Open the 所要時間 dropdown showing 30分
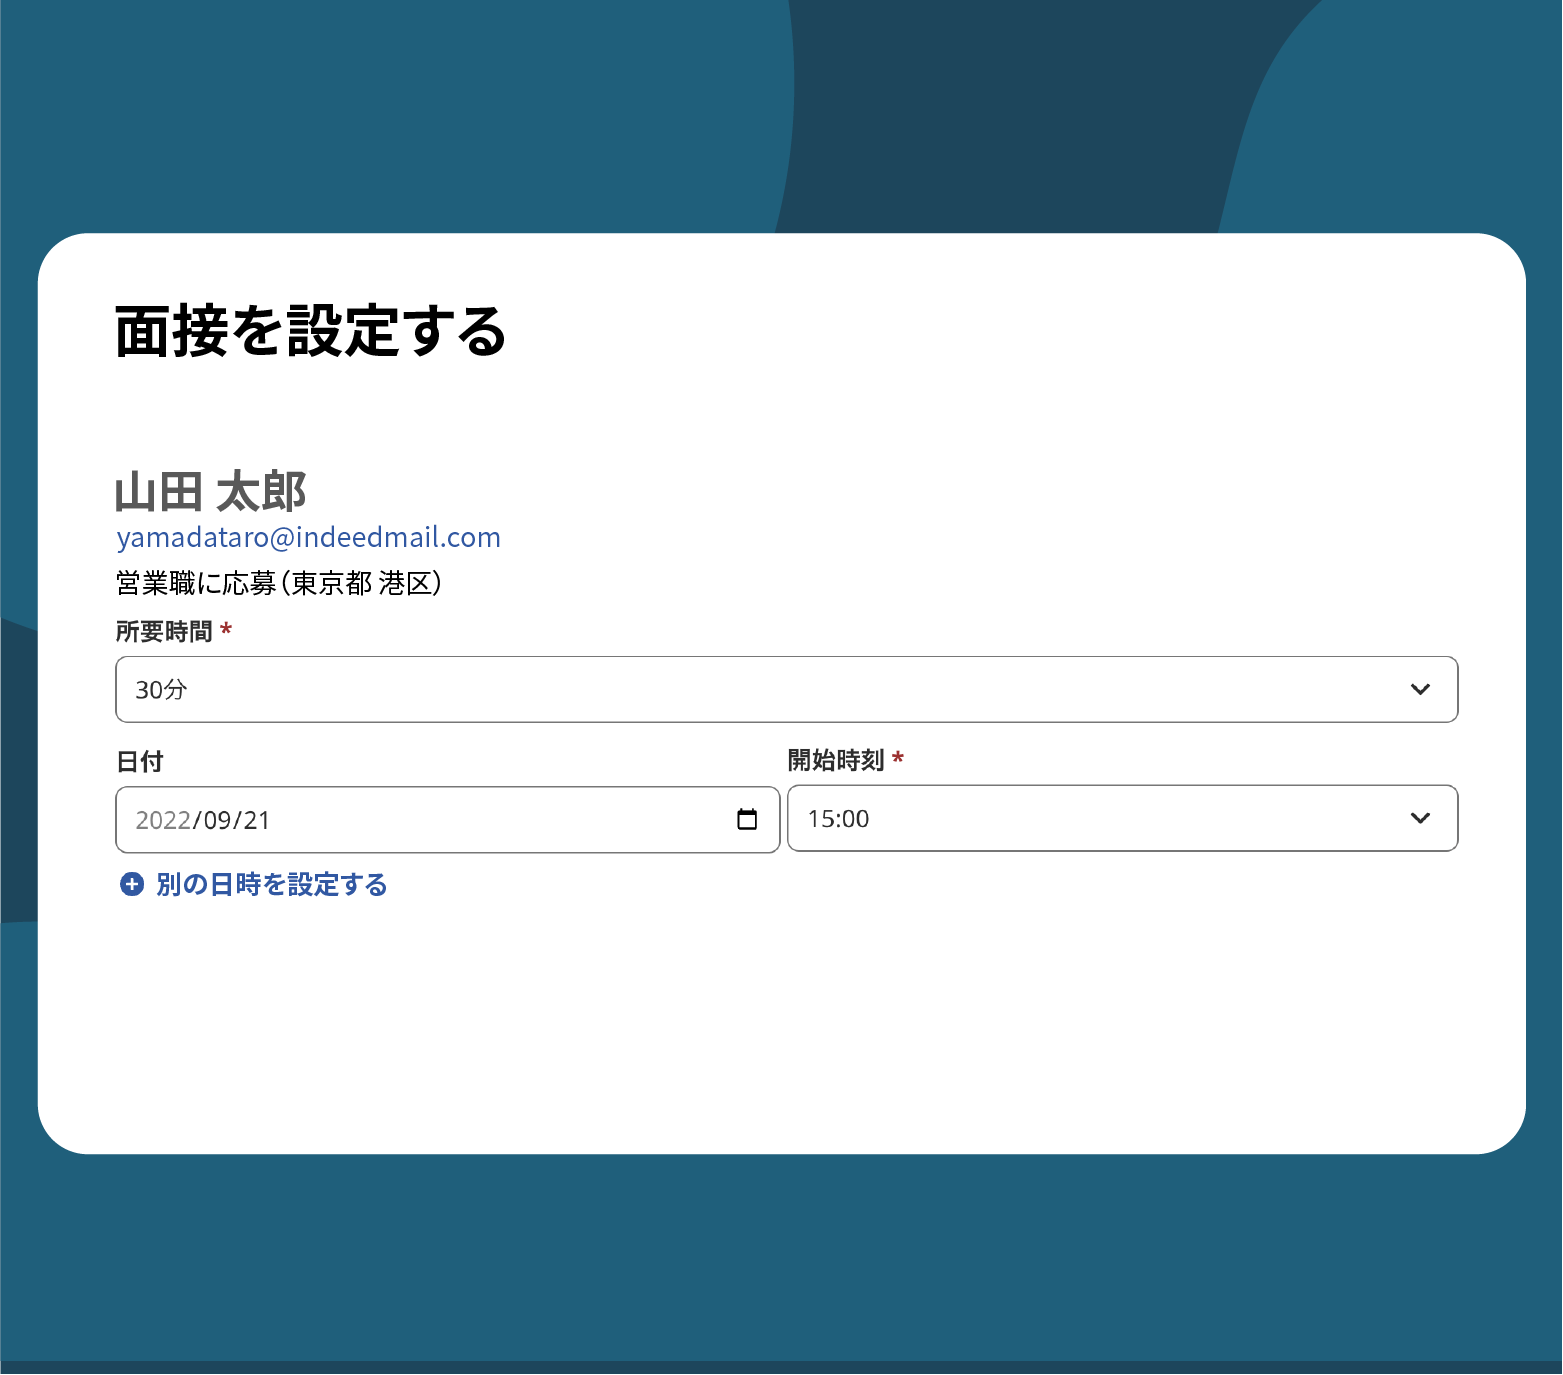Screen dimensions: 1563x1375 click(787, 690)
